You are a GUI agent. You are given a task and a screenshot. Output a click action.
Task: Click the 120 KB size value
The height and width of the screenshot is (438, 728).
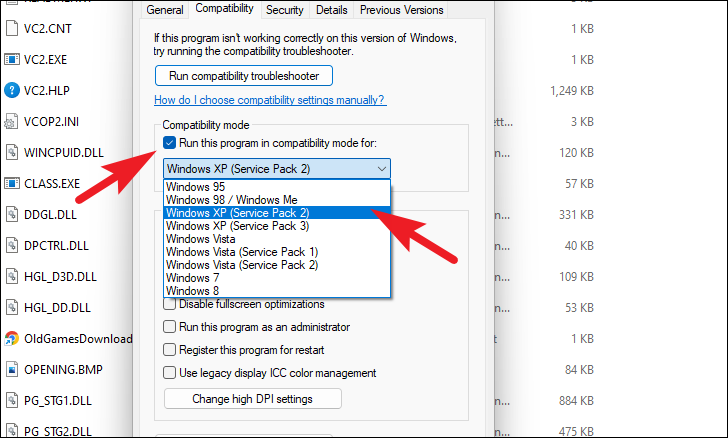[x=576, y=153]
